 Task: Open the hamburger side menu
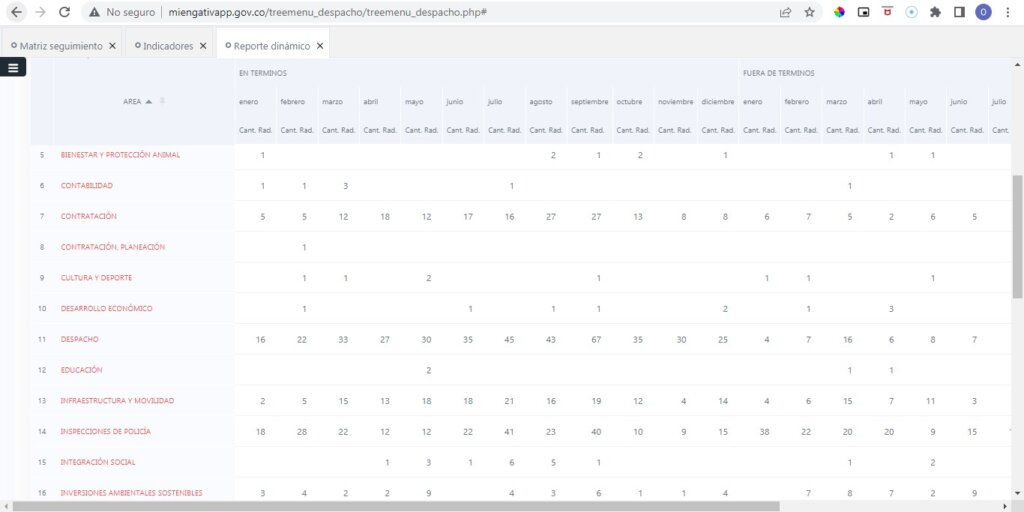click(12, 67)
